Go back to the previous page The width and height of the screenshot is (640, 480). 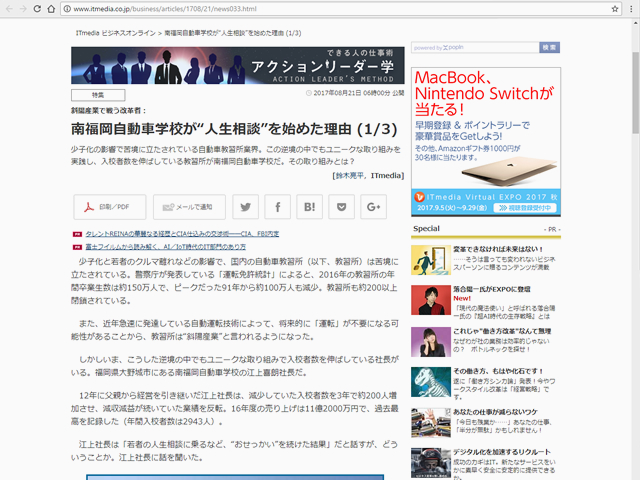point(10,9)
